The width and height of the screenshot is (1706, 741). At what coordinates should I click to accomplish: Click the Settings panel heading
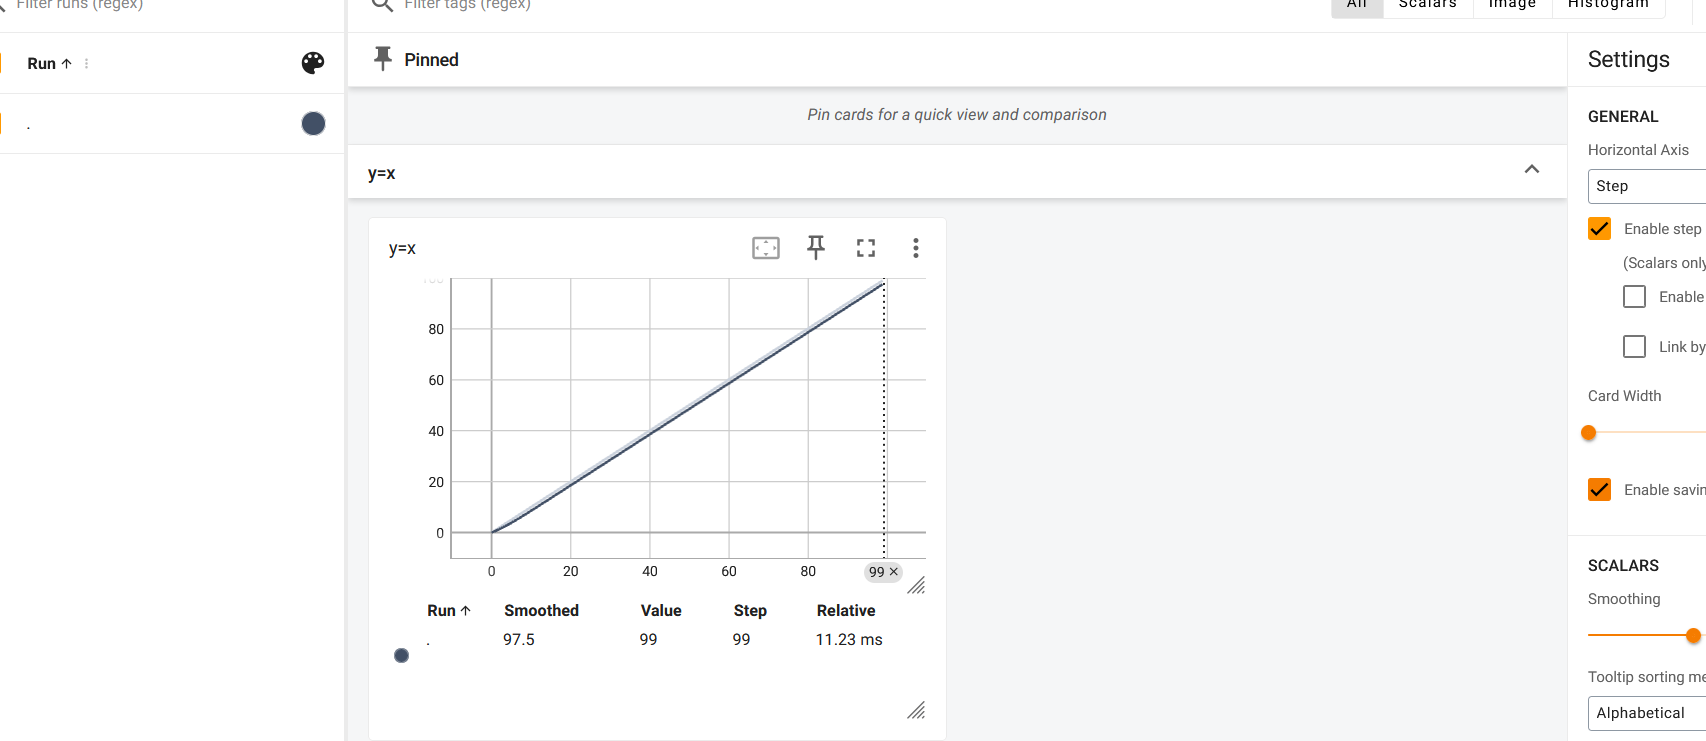pos(1629,59)
